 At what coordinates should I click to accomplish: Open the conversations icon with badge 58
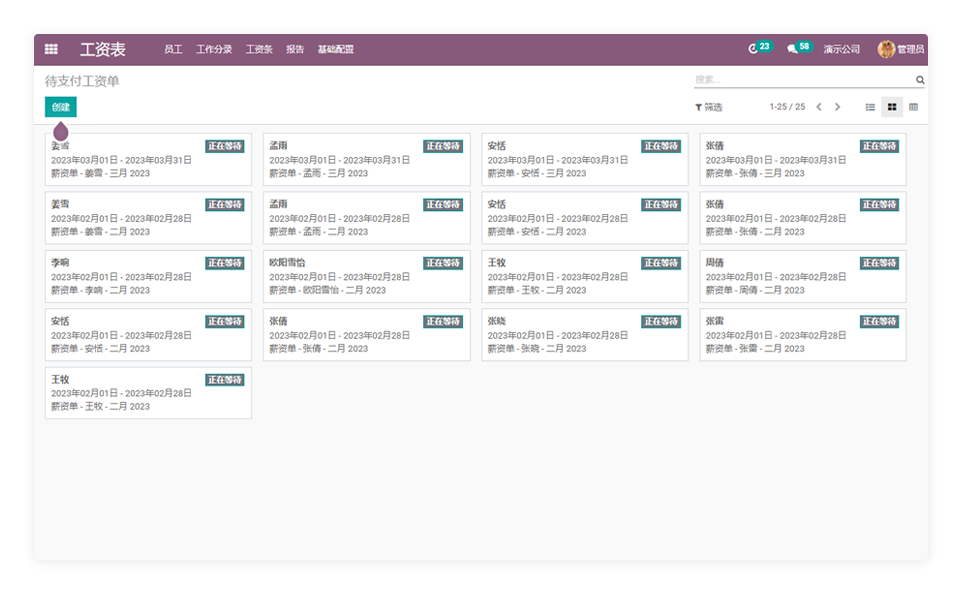[792, 49]
